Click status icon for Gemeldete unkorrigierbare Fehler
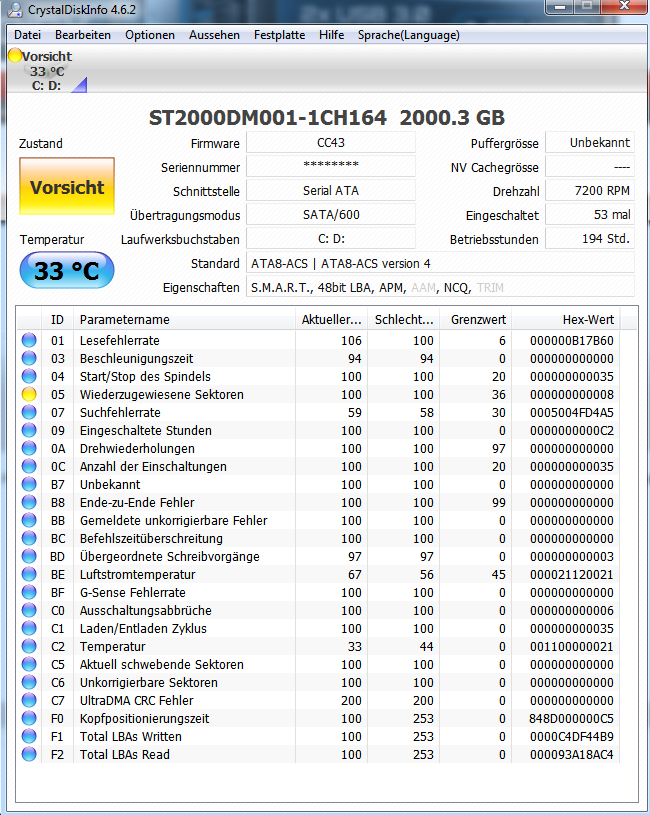650x815 pixels. tap(29, 520)
